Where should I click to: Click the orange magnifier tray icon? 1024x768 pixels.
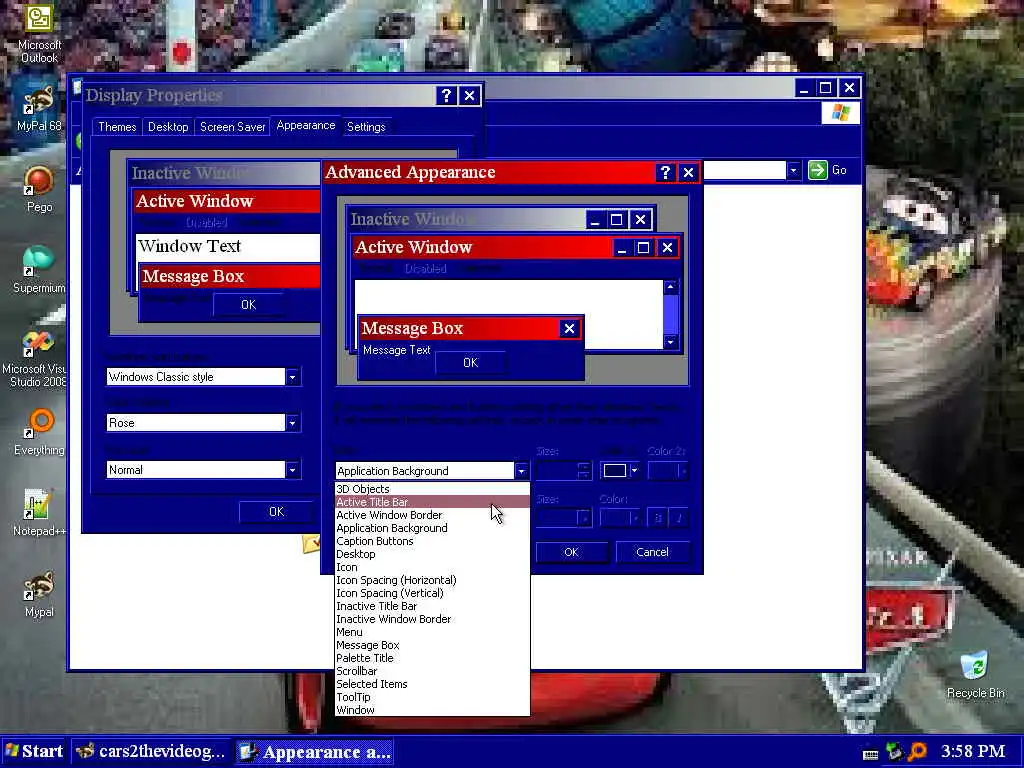click(x=918, y=752)
